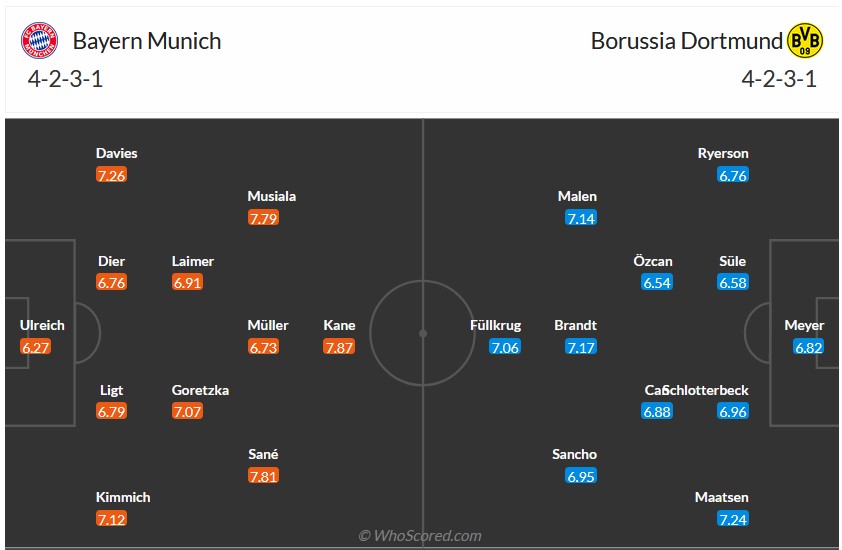This screenshot has height=550, width=842.
Task: Click the Sancho player name
Action: tap(574, 454)
